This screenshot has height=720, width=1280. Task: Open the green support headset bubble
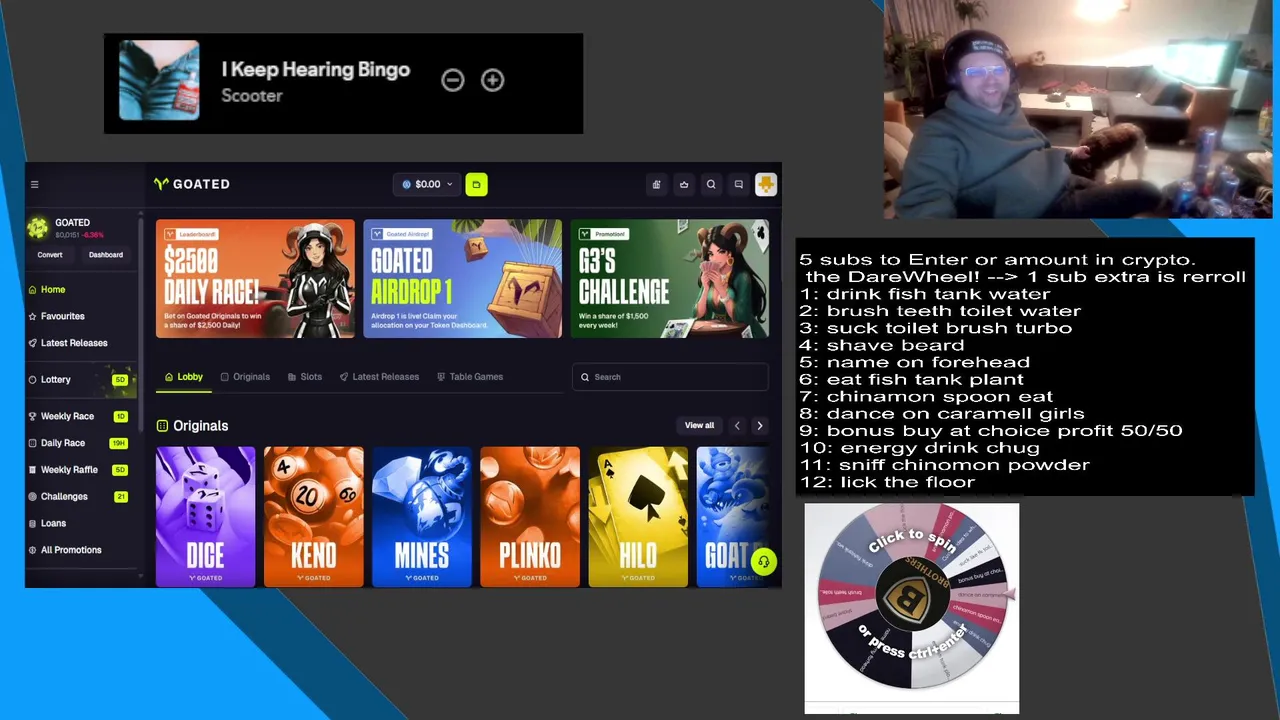[763, 562]
